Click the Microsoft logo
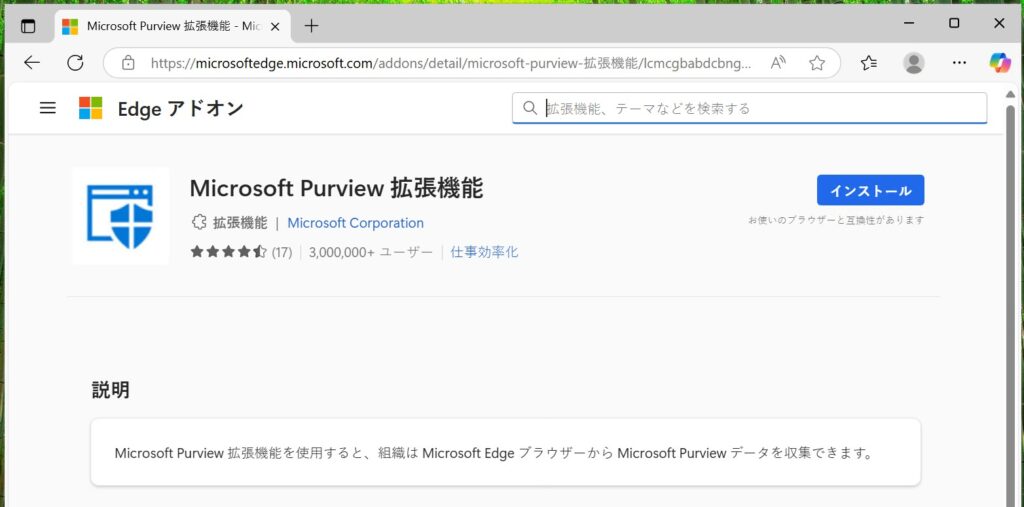 pyautogui.click(x=91, y=108)
